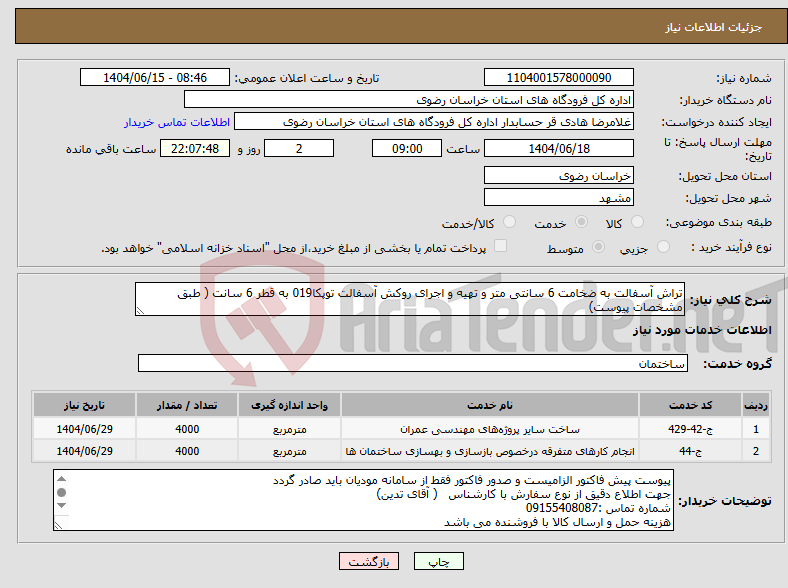Click the buyer notes textarea
Image resolution: width=788 pixels, height=588 pixels.
tap(363, 500)
